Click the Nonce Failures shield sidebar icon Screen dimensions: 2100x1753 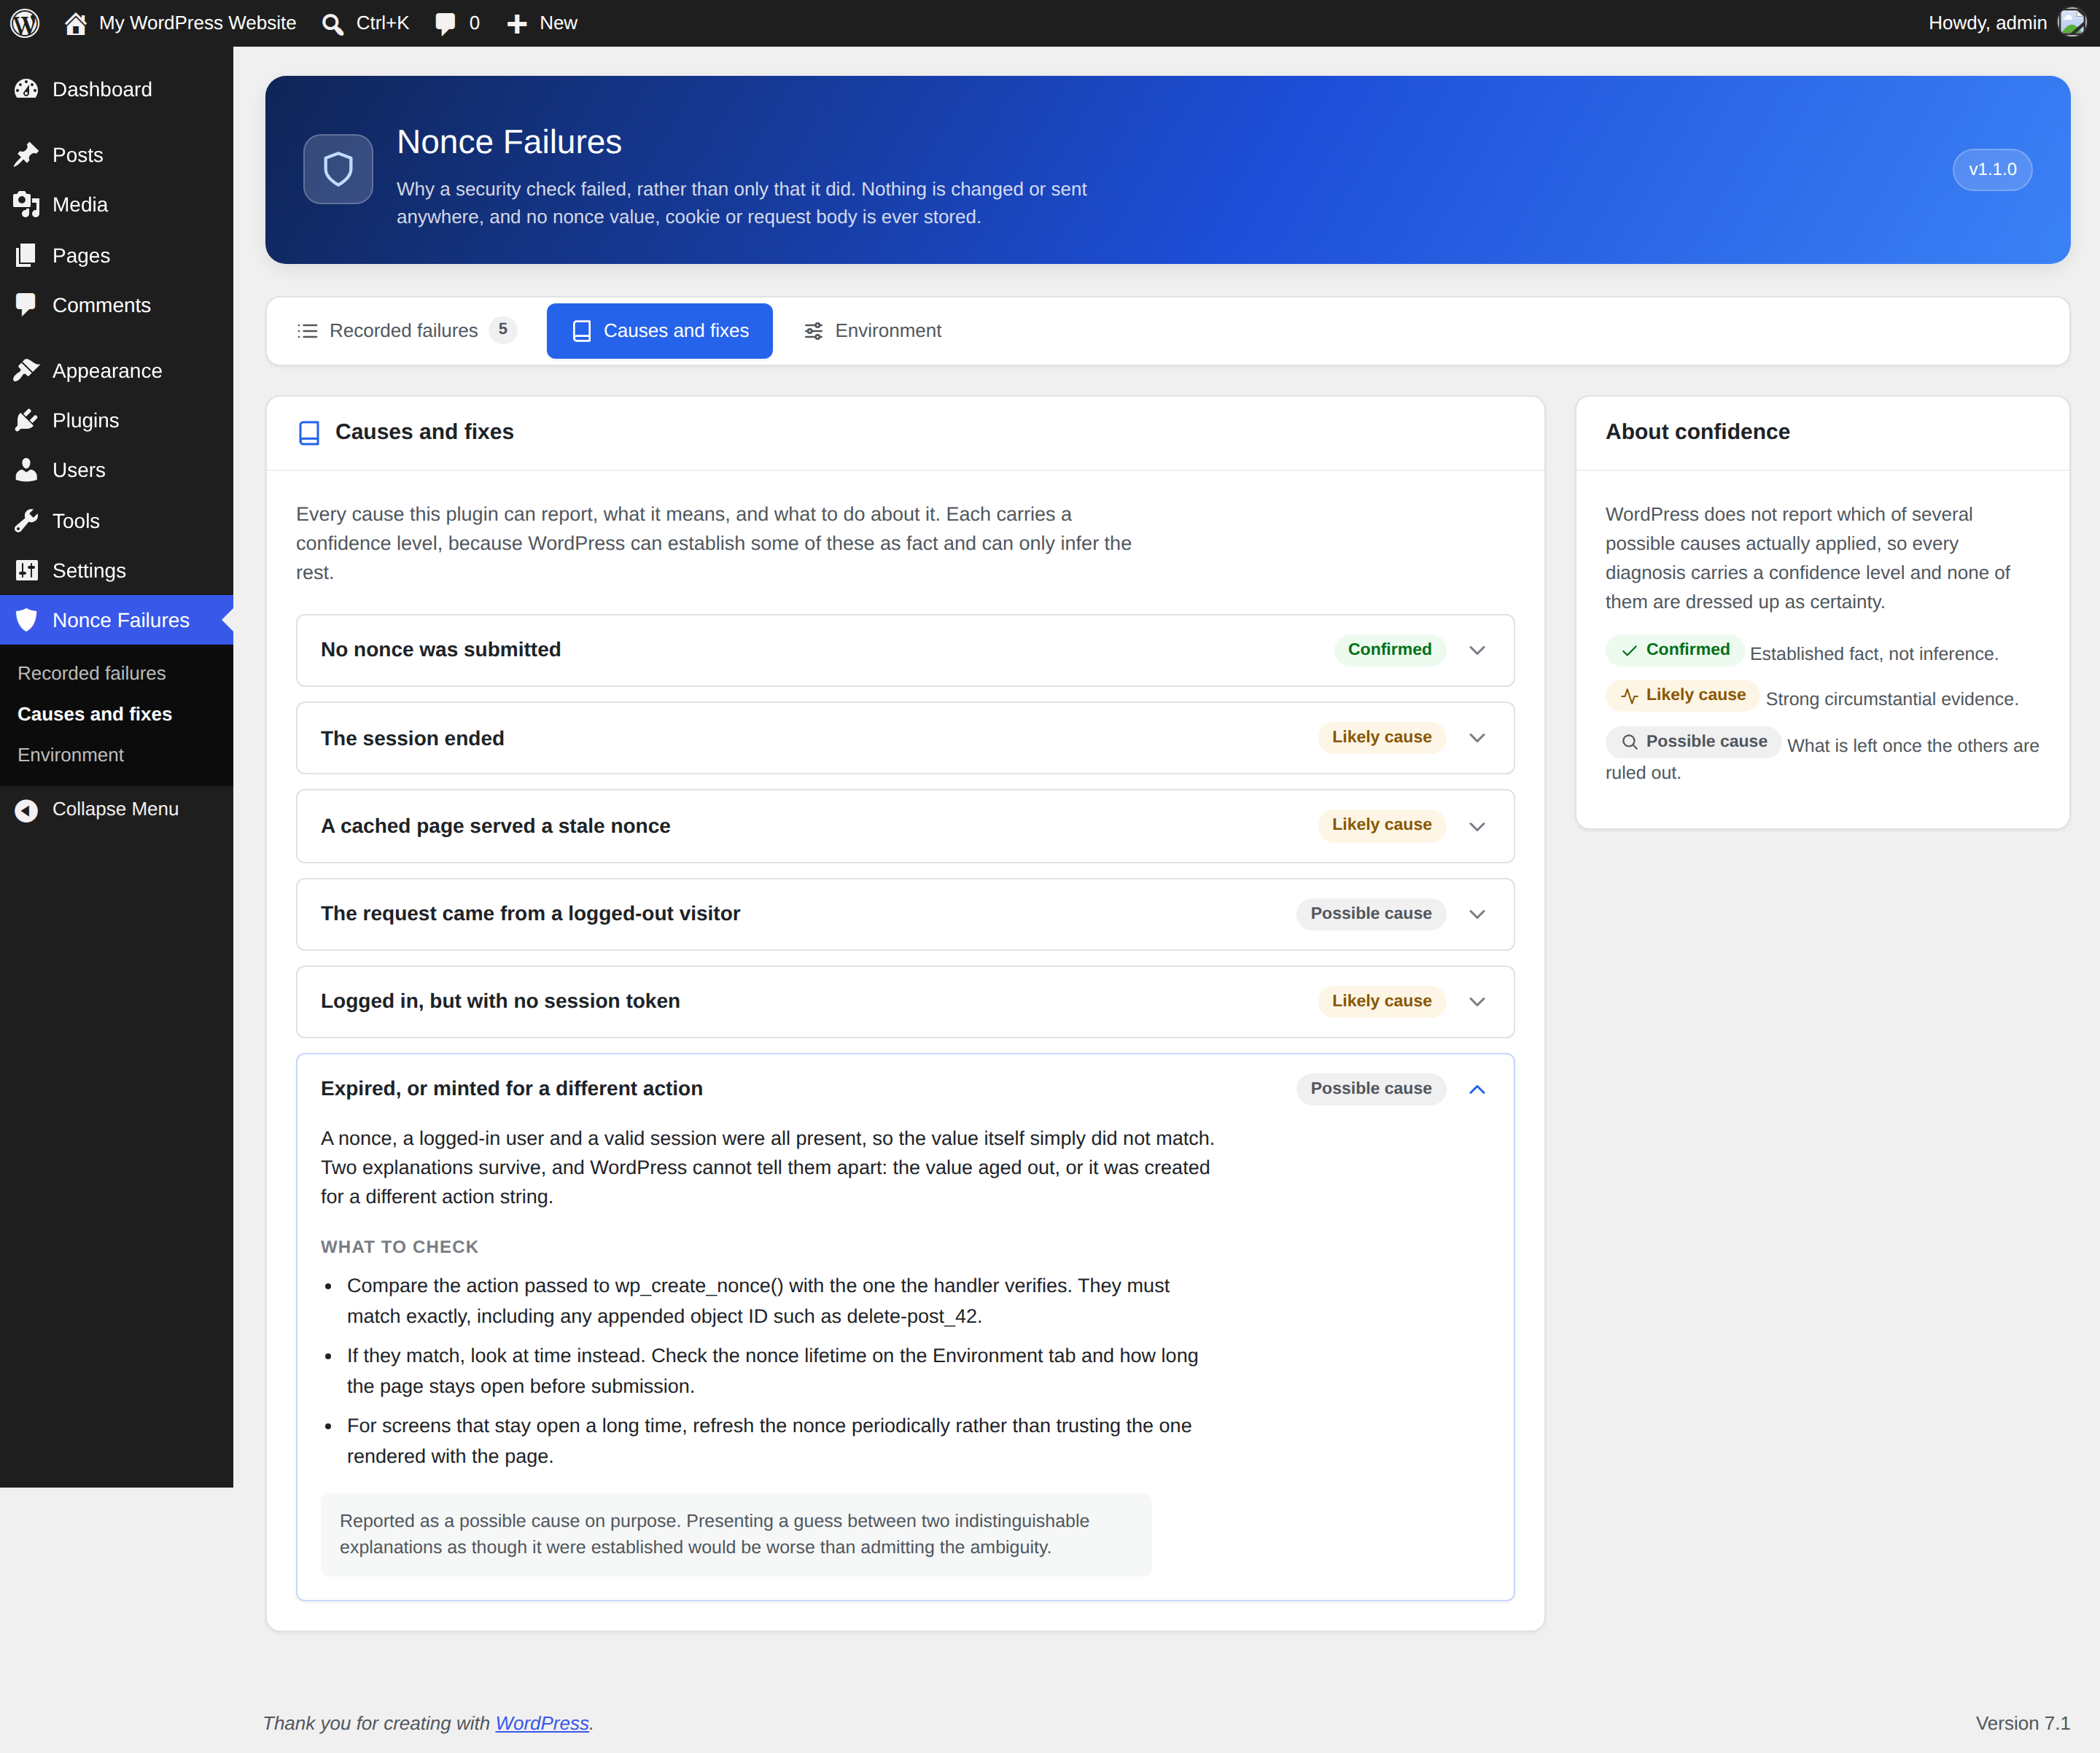click(x=27, y=620)
